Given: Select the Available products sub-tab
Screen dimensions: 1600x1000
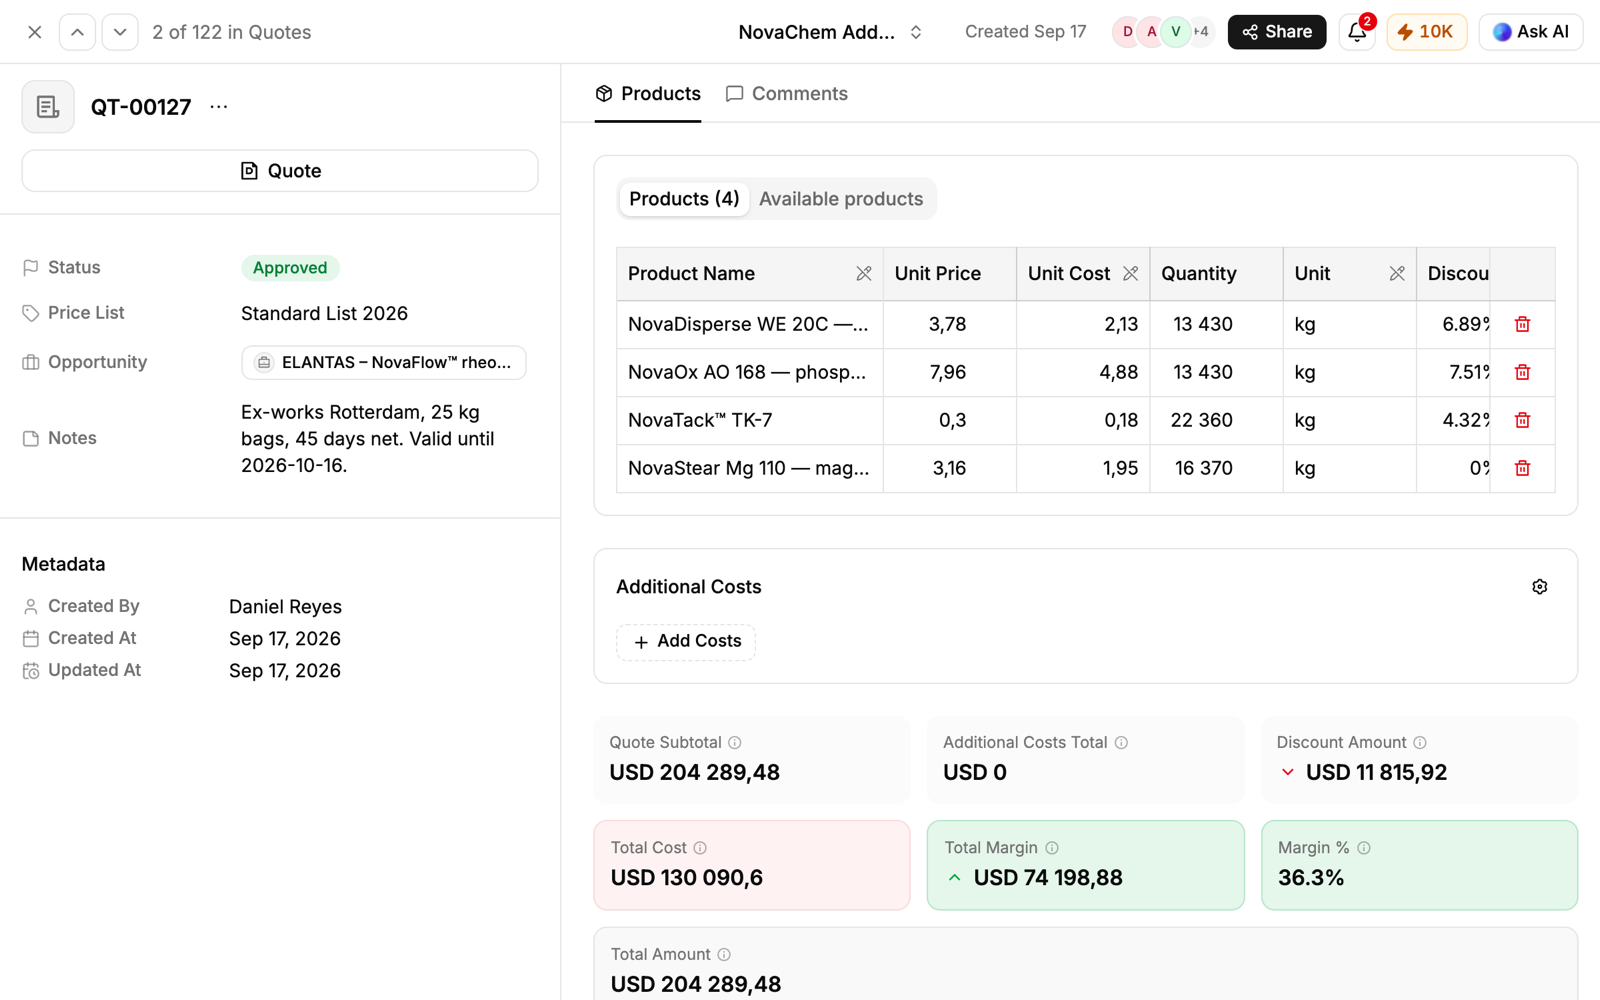Looking at the screenshot, I should (841, 199).
